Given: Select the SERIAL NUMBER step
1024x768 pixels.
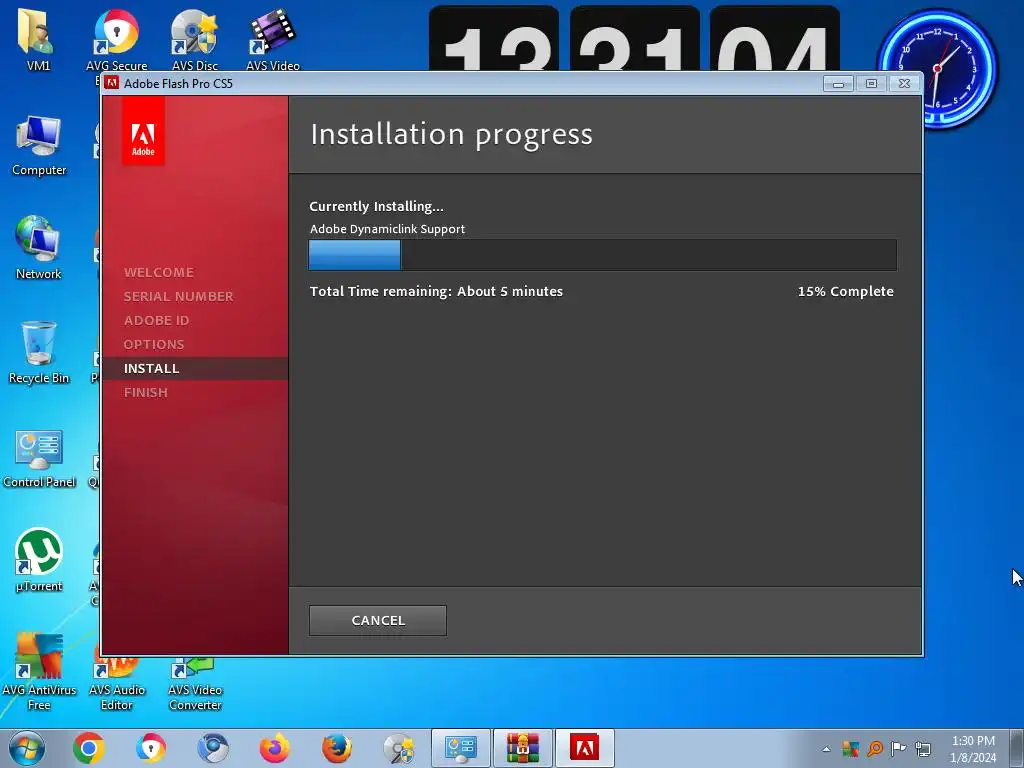Looking at the screenshot, I should coord(178,296).
